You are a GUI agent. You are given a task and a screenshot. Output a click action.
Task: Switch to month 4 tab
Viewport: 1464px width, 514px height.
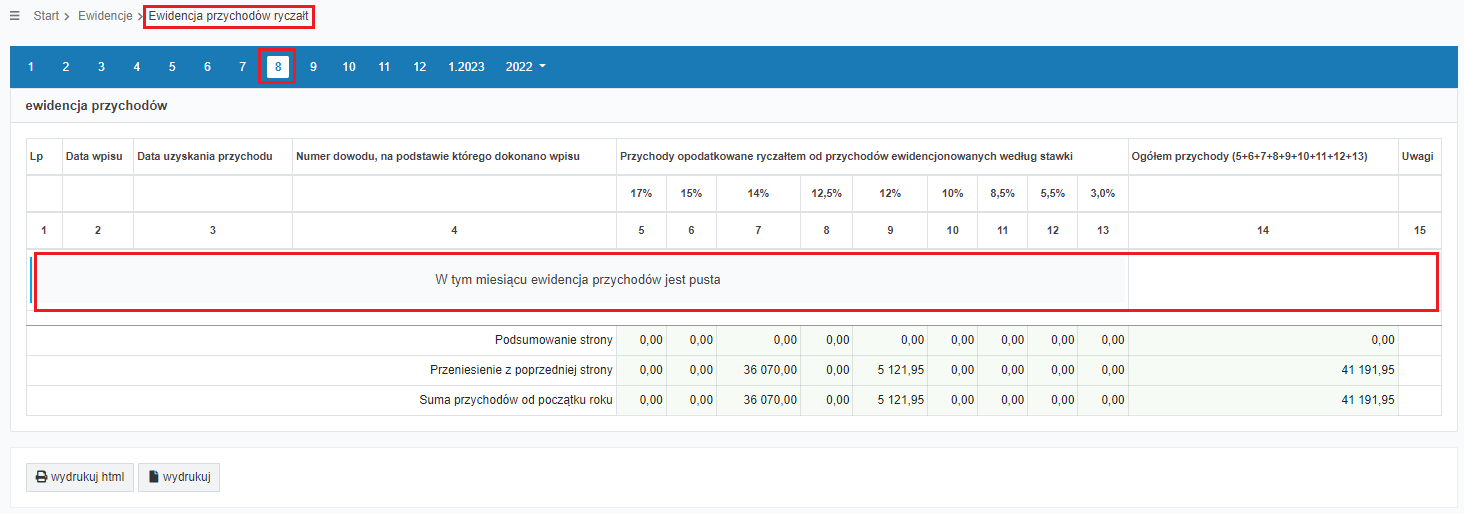pyautogui.click(x=137, y=67)
